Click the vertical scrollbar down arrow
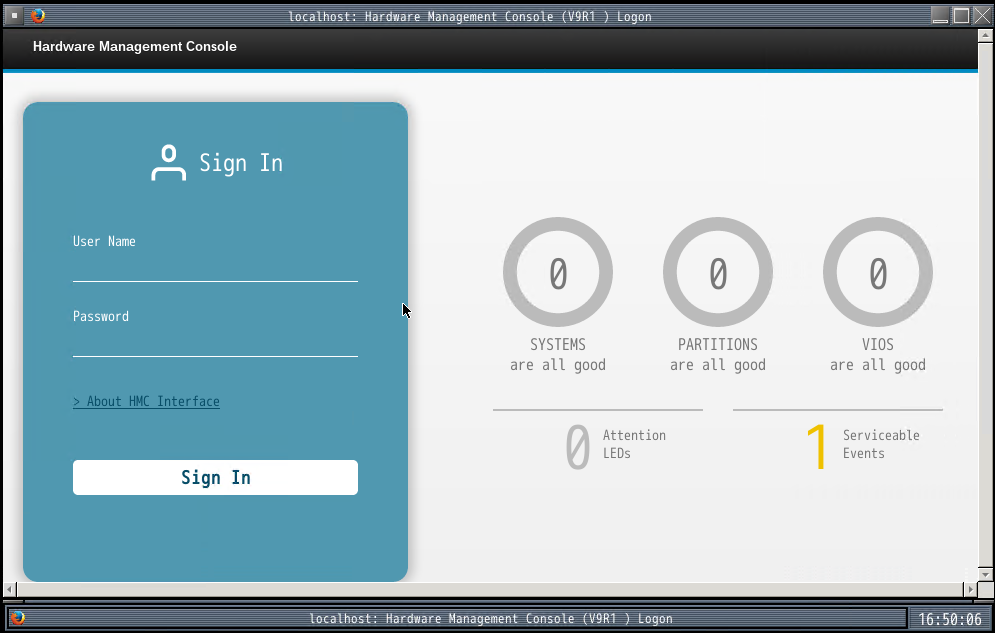Image resolution: width=995 pixels, height=633 pixels. 985,574
